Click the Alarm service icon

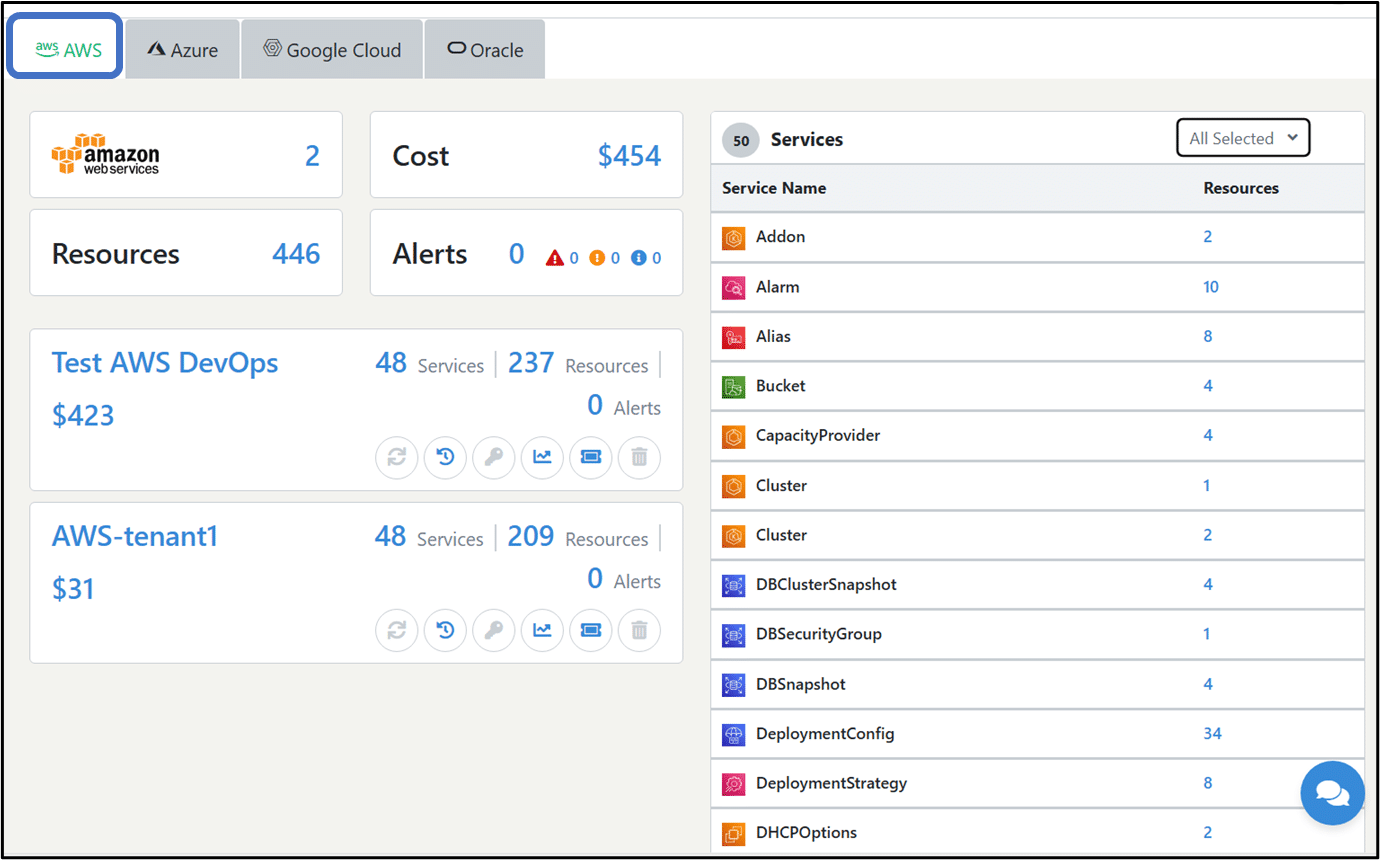[x=733, y=288]
